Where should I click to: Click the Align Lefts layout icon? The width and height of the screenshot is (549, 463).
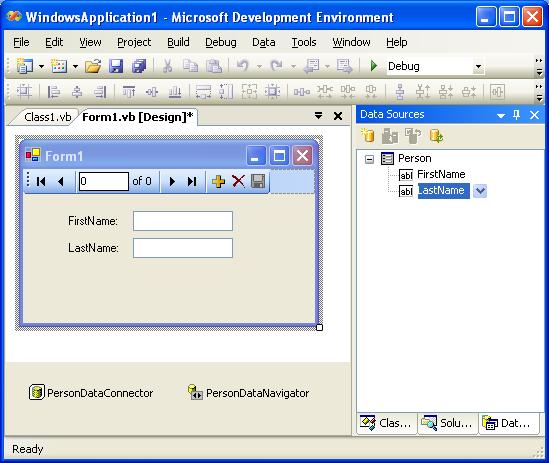(54, 92)
